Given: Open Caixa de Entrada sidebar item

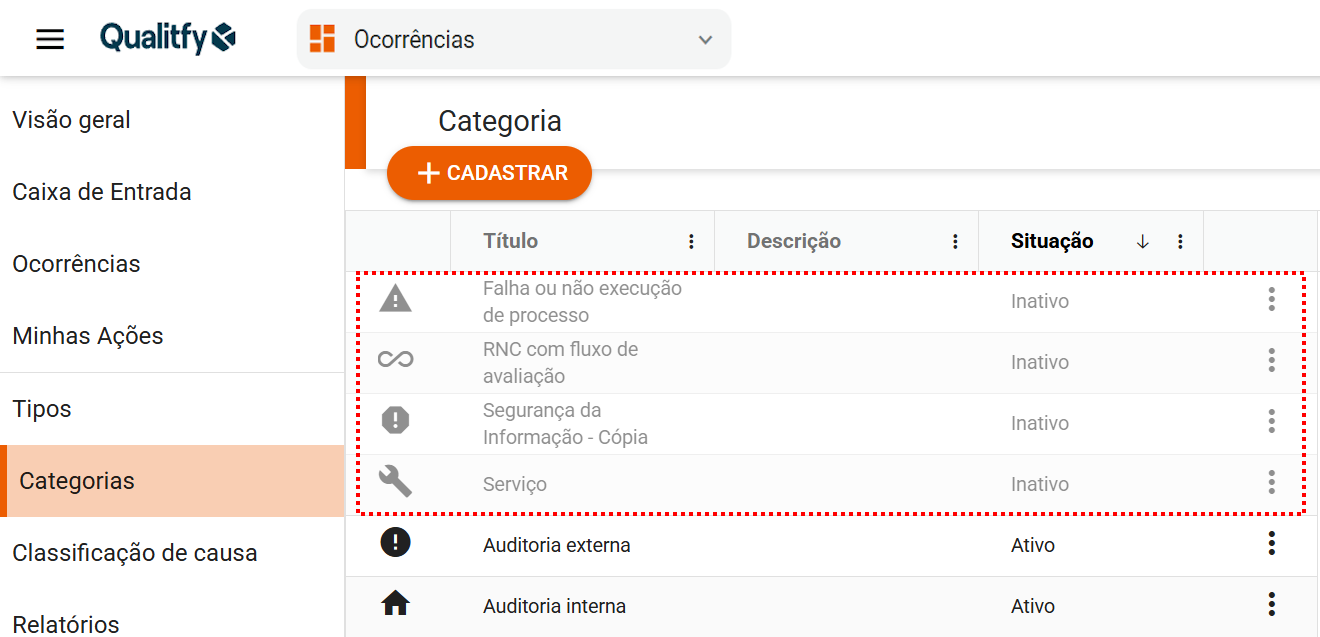Looking at the screenshot, I should tap(102, 192).
